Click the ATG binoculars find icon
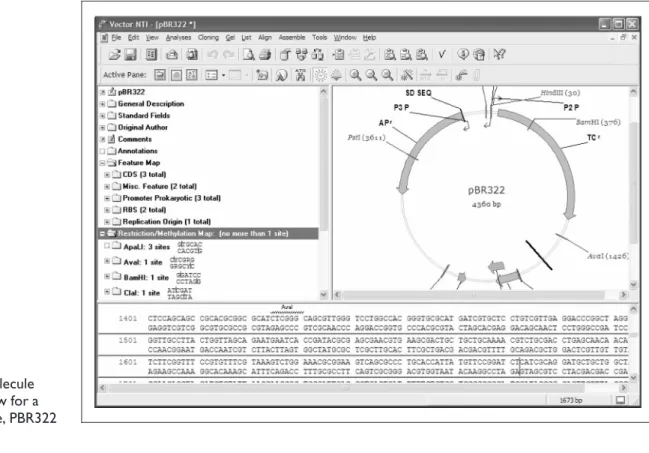Screen dimensions: 649x453 coord(300,75)
